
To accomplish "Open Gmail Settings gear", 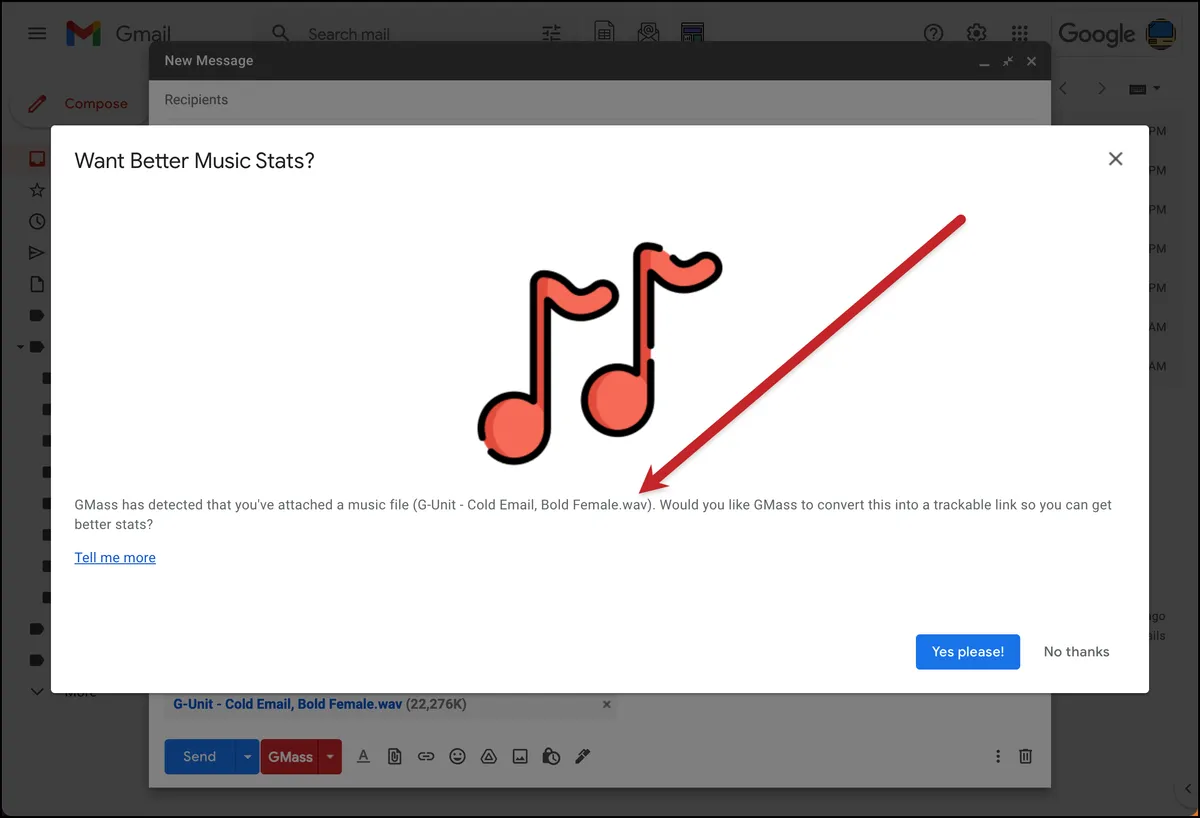I will pos(977,33).
